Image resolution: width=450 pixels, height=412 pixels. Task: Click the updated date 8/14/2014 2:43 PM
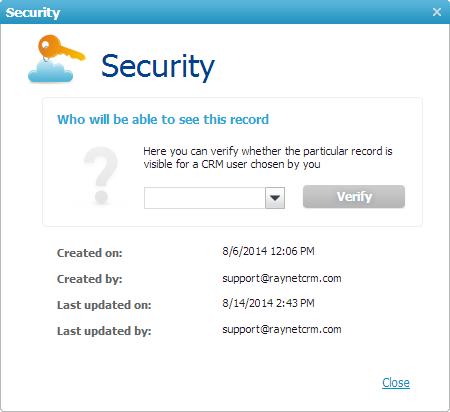click(268, 303)
